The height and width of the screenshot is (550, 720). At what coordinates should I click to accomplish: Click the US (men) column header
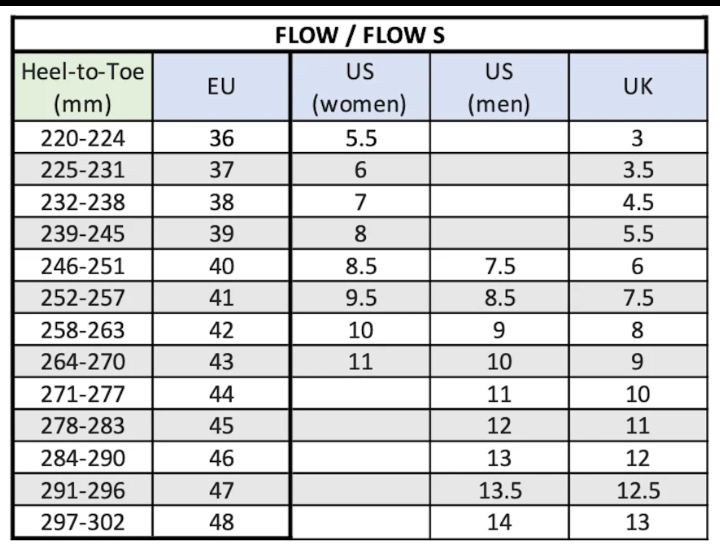[499, 87]
